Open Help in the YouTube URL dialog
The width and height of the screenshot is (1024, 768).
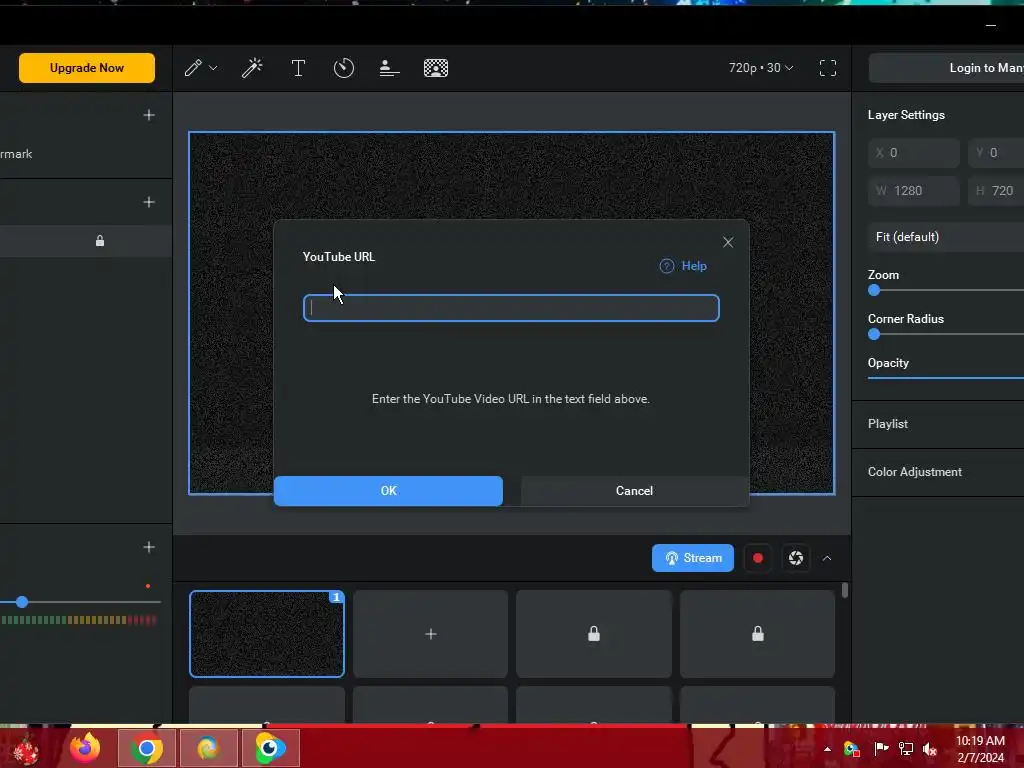(x=694, y=266)
